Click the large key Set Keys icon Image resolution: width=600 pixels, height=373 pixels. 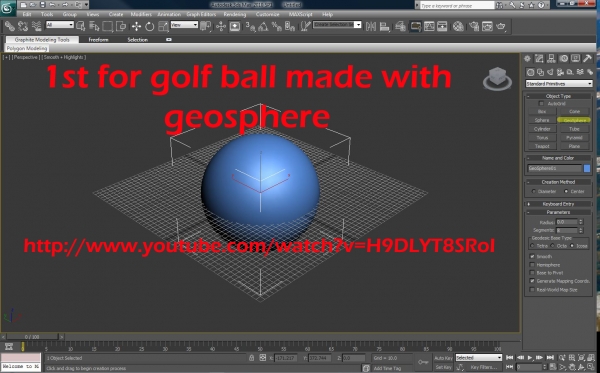coord(423,362)
